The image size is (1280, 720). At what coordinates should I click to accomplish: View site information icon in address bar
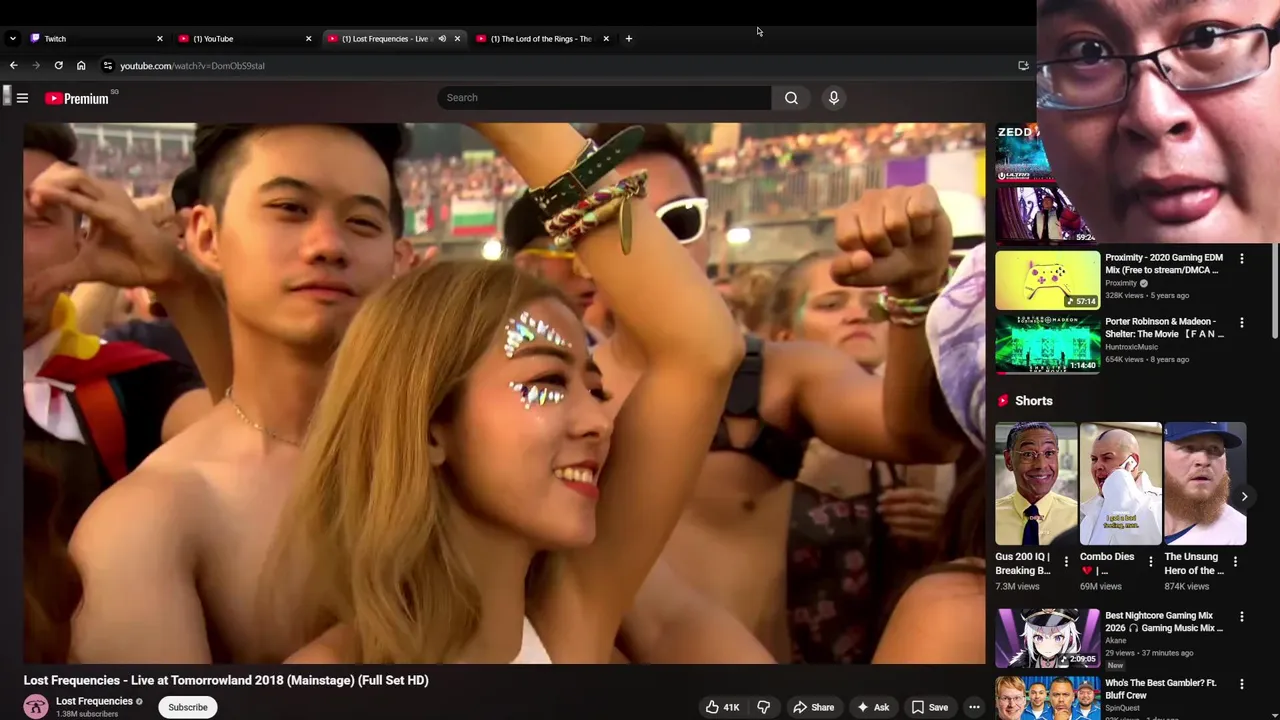point(107,66)
